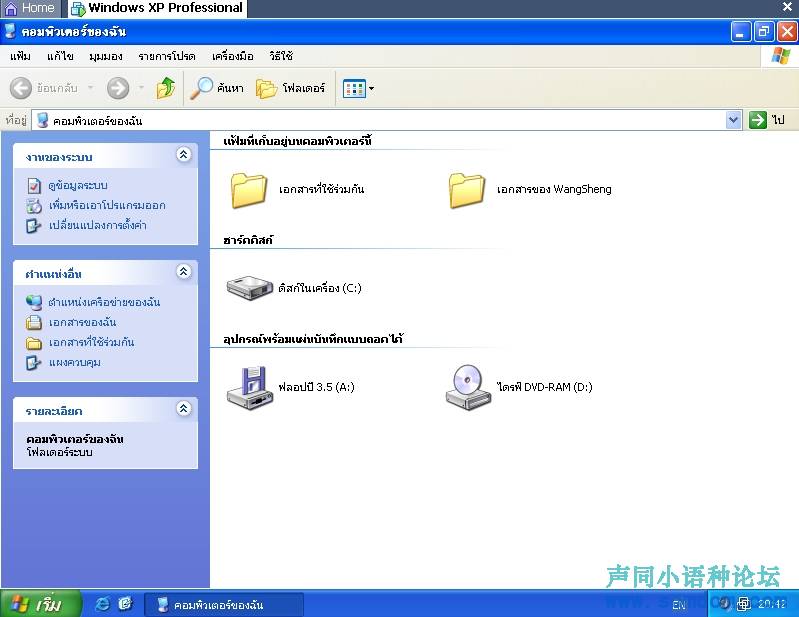Screen dimensions: 799x617
Task: Open the มุมมอง (View) menu
Action: tap(105, 56)
